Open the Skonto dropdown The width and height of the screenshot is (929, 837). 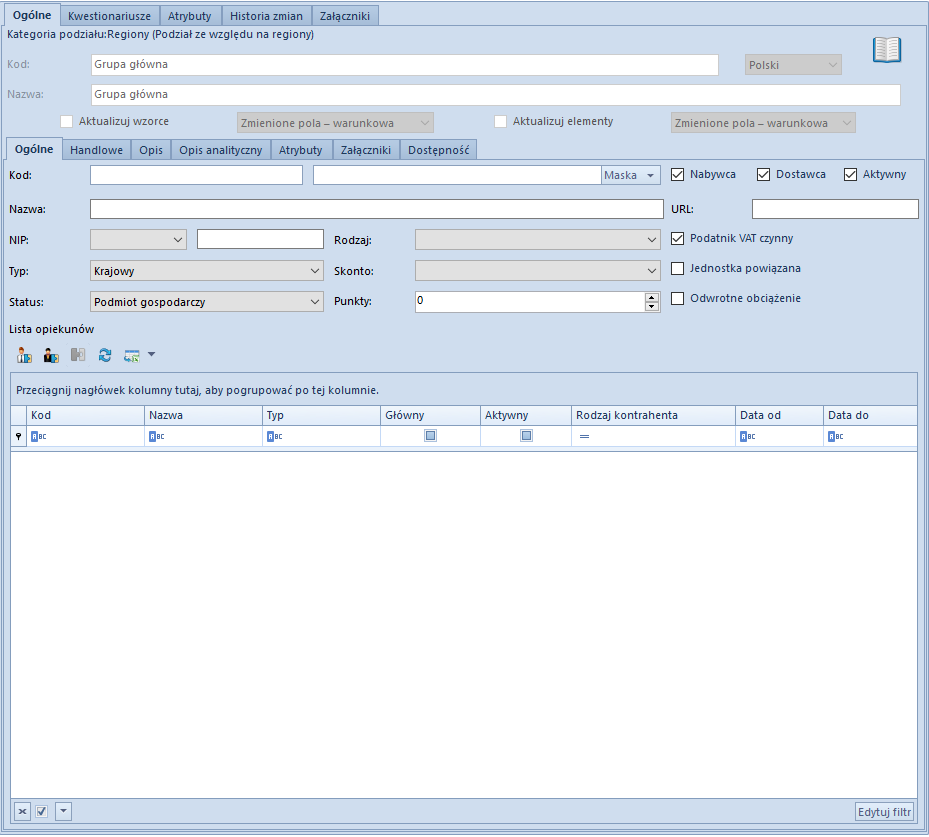(537, 271)
